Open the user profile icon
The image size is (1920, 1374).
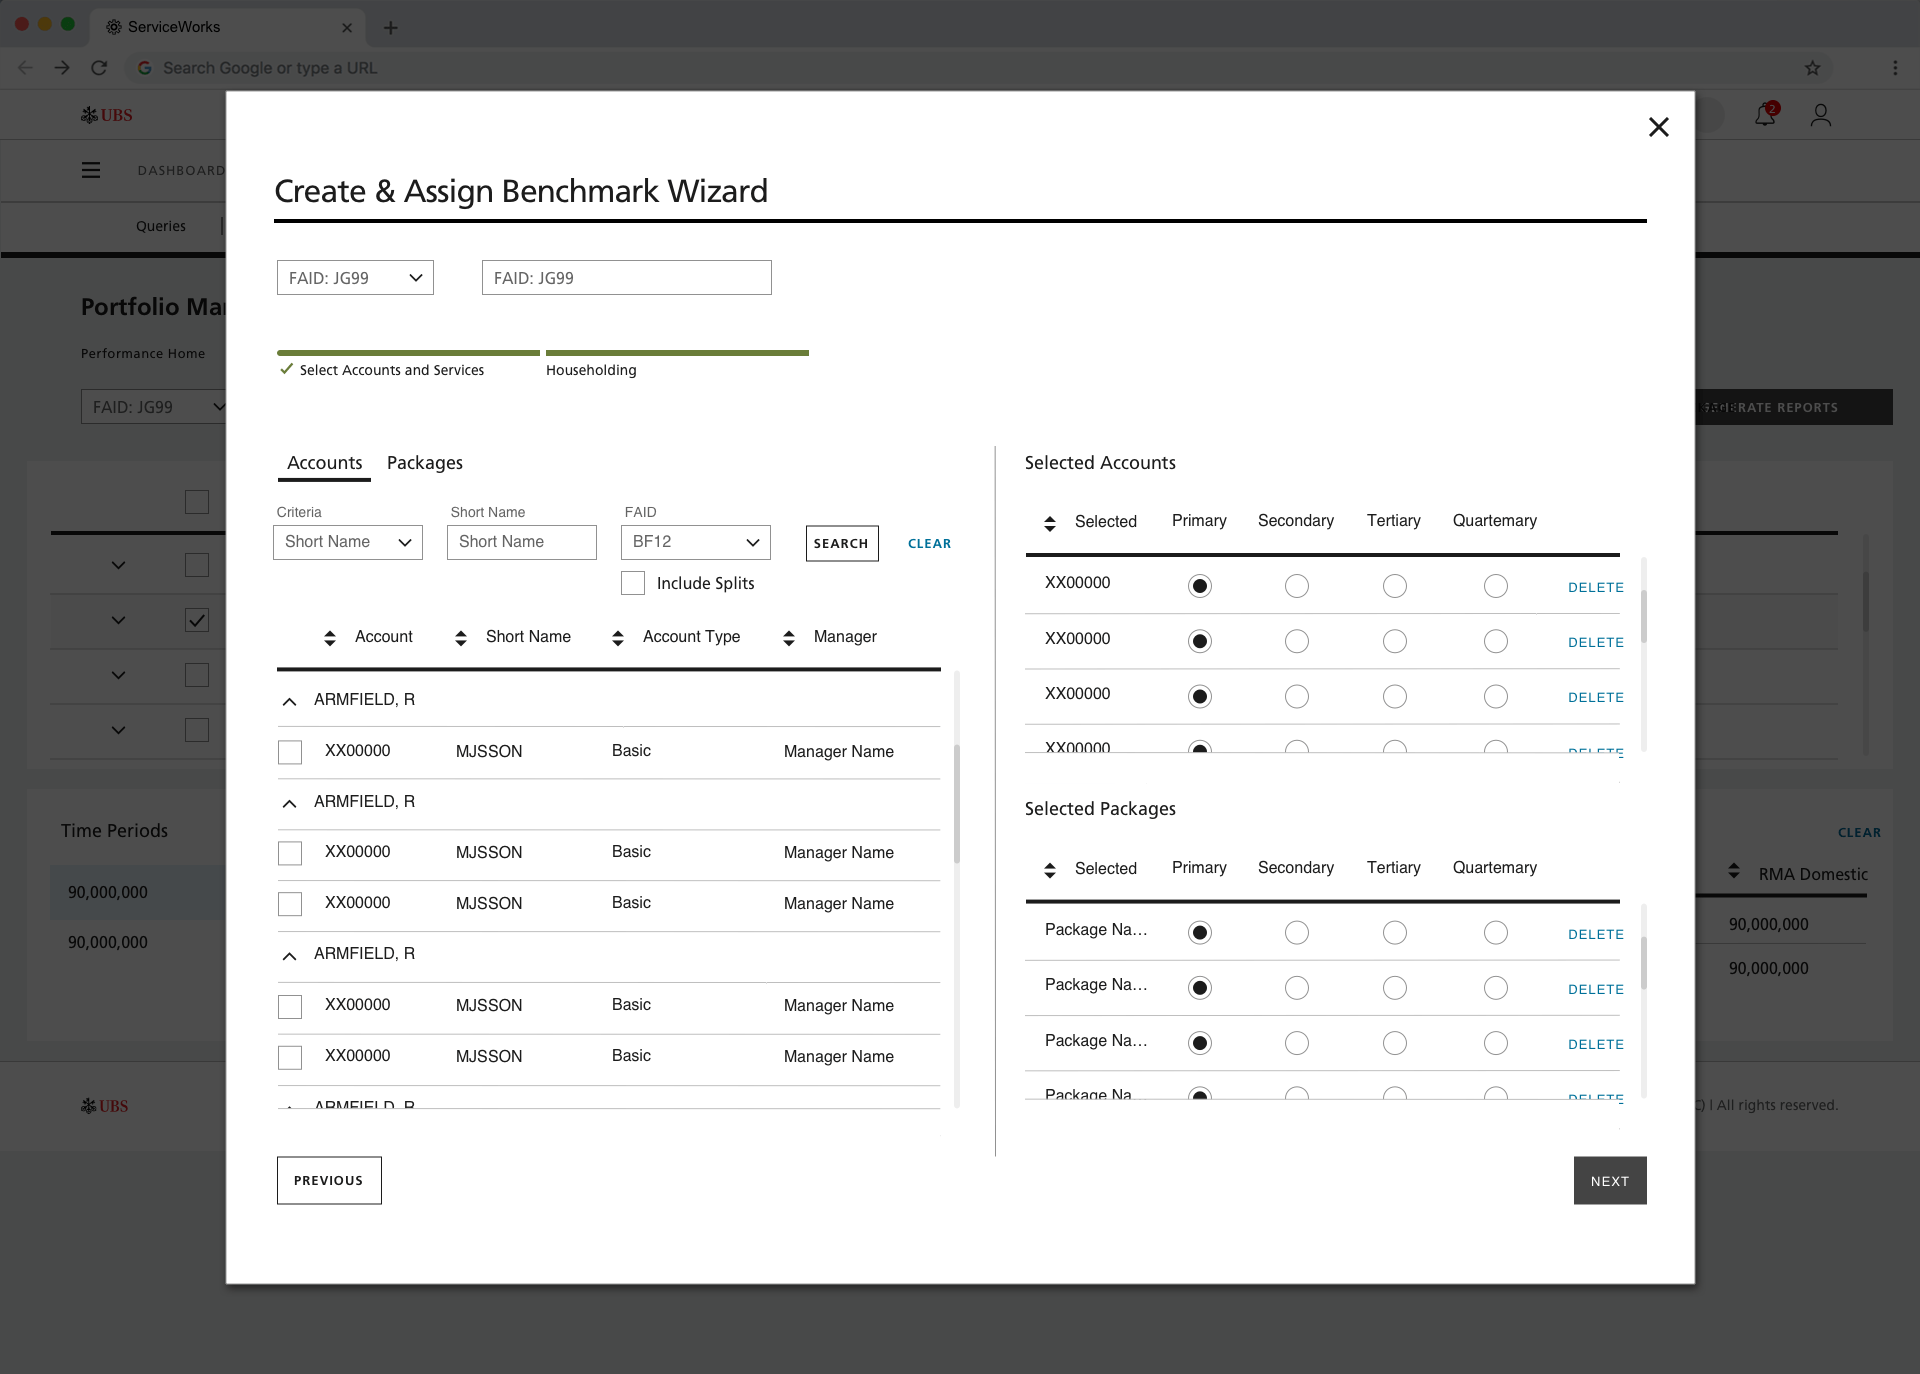pyautogui.click(x=1820, y=115)
